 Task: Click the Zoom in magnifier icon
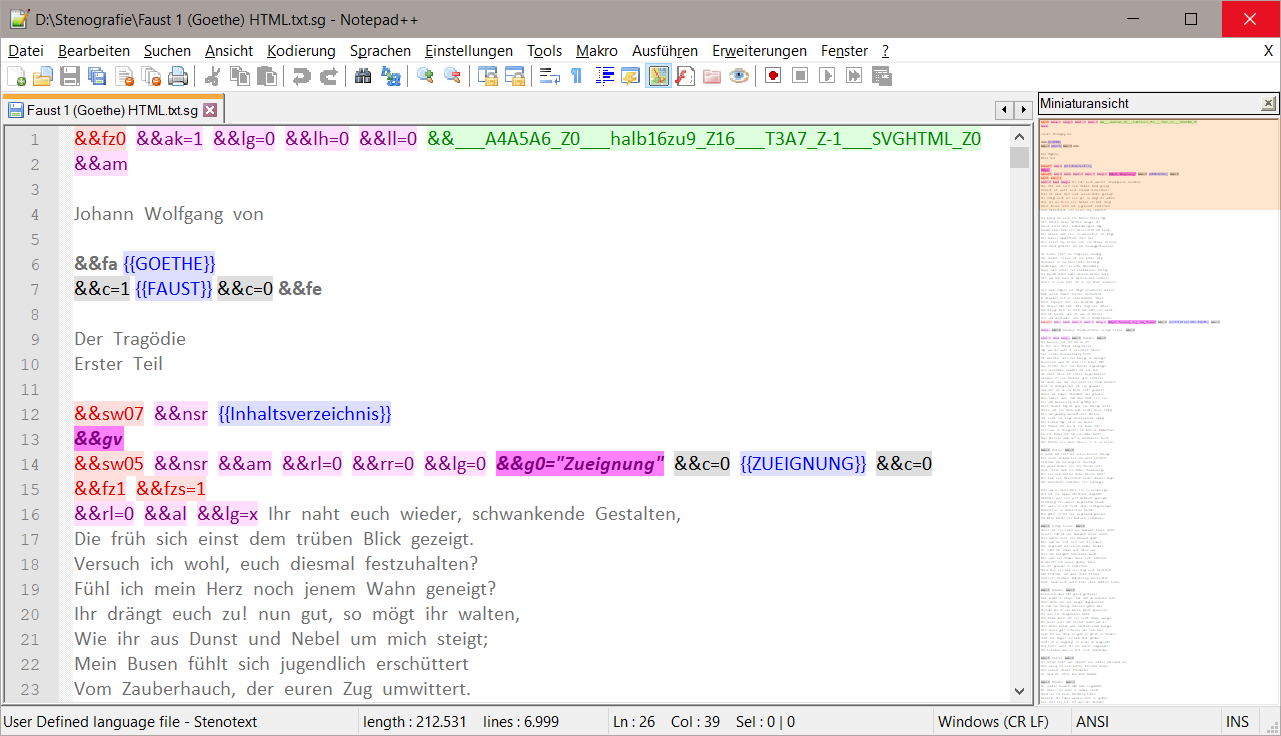point(425,76)
